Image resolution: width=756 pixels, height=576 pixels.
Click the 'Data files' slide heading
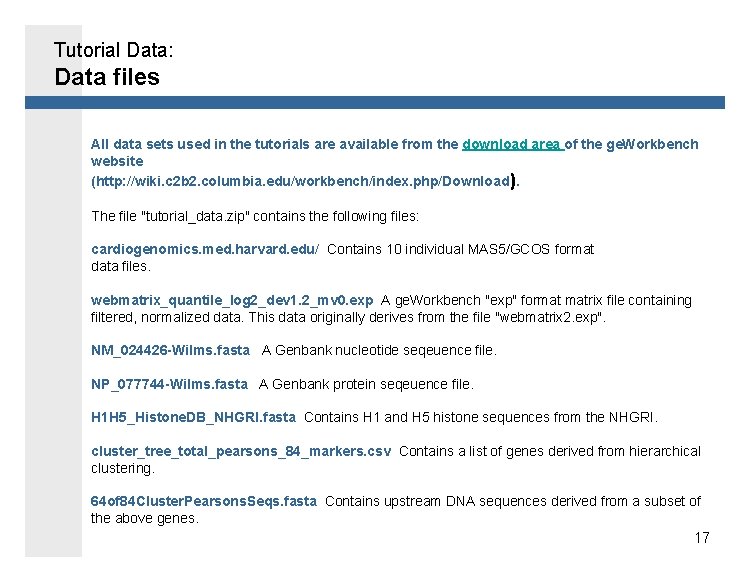107,77
